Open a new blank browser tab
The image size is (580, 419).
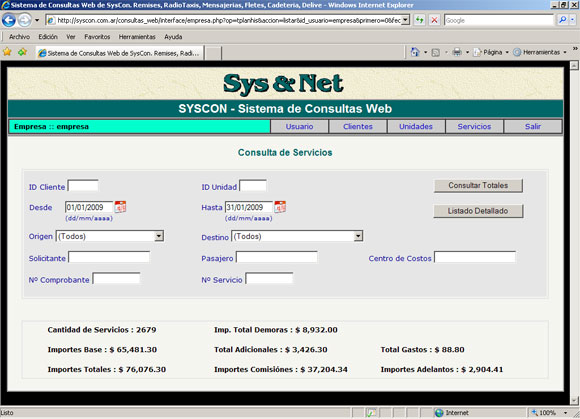tap(213, 53)
